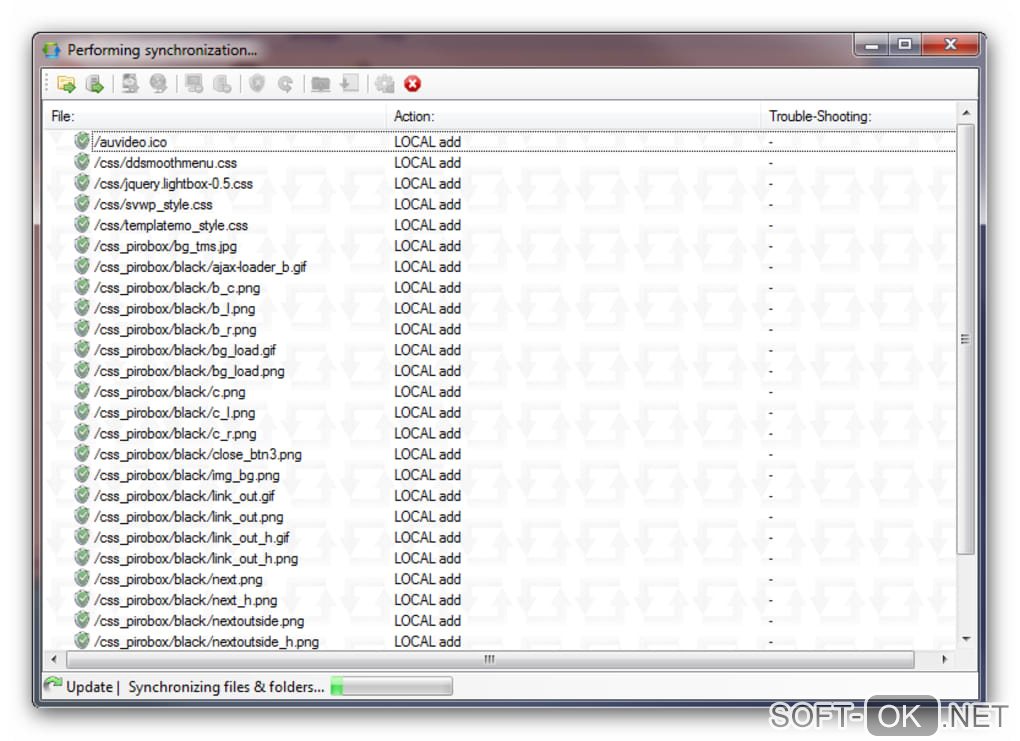Click the shield icon beside /css_pirobox/black/b_c.png
1020x741 pixels.
tap(82, 286)
